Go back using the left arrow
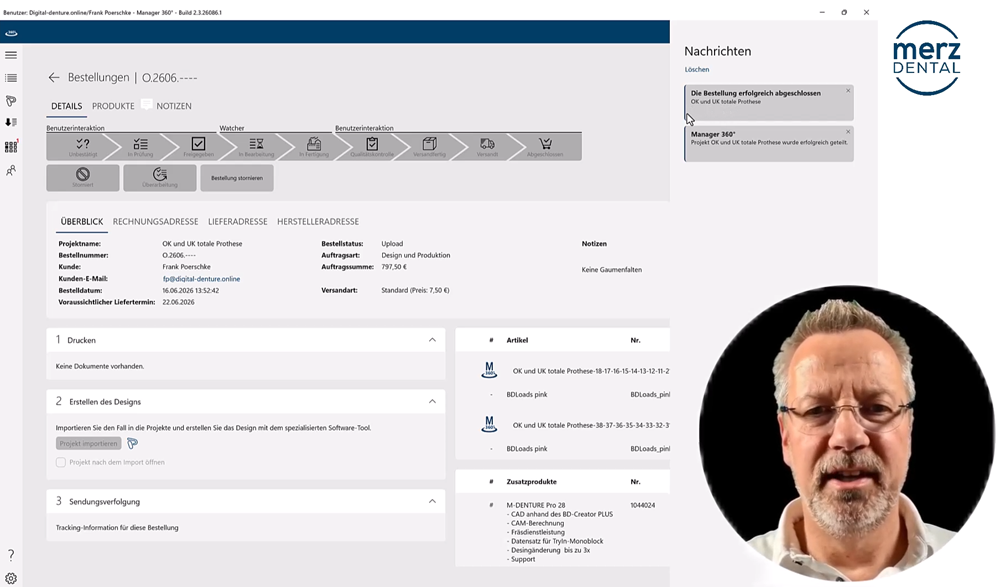Viewport: 1000px width, 587px height. [x=54, y=77]
